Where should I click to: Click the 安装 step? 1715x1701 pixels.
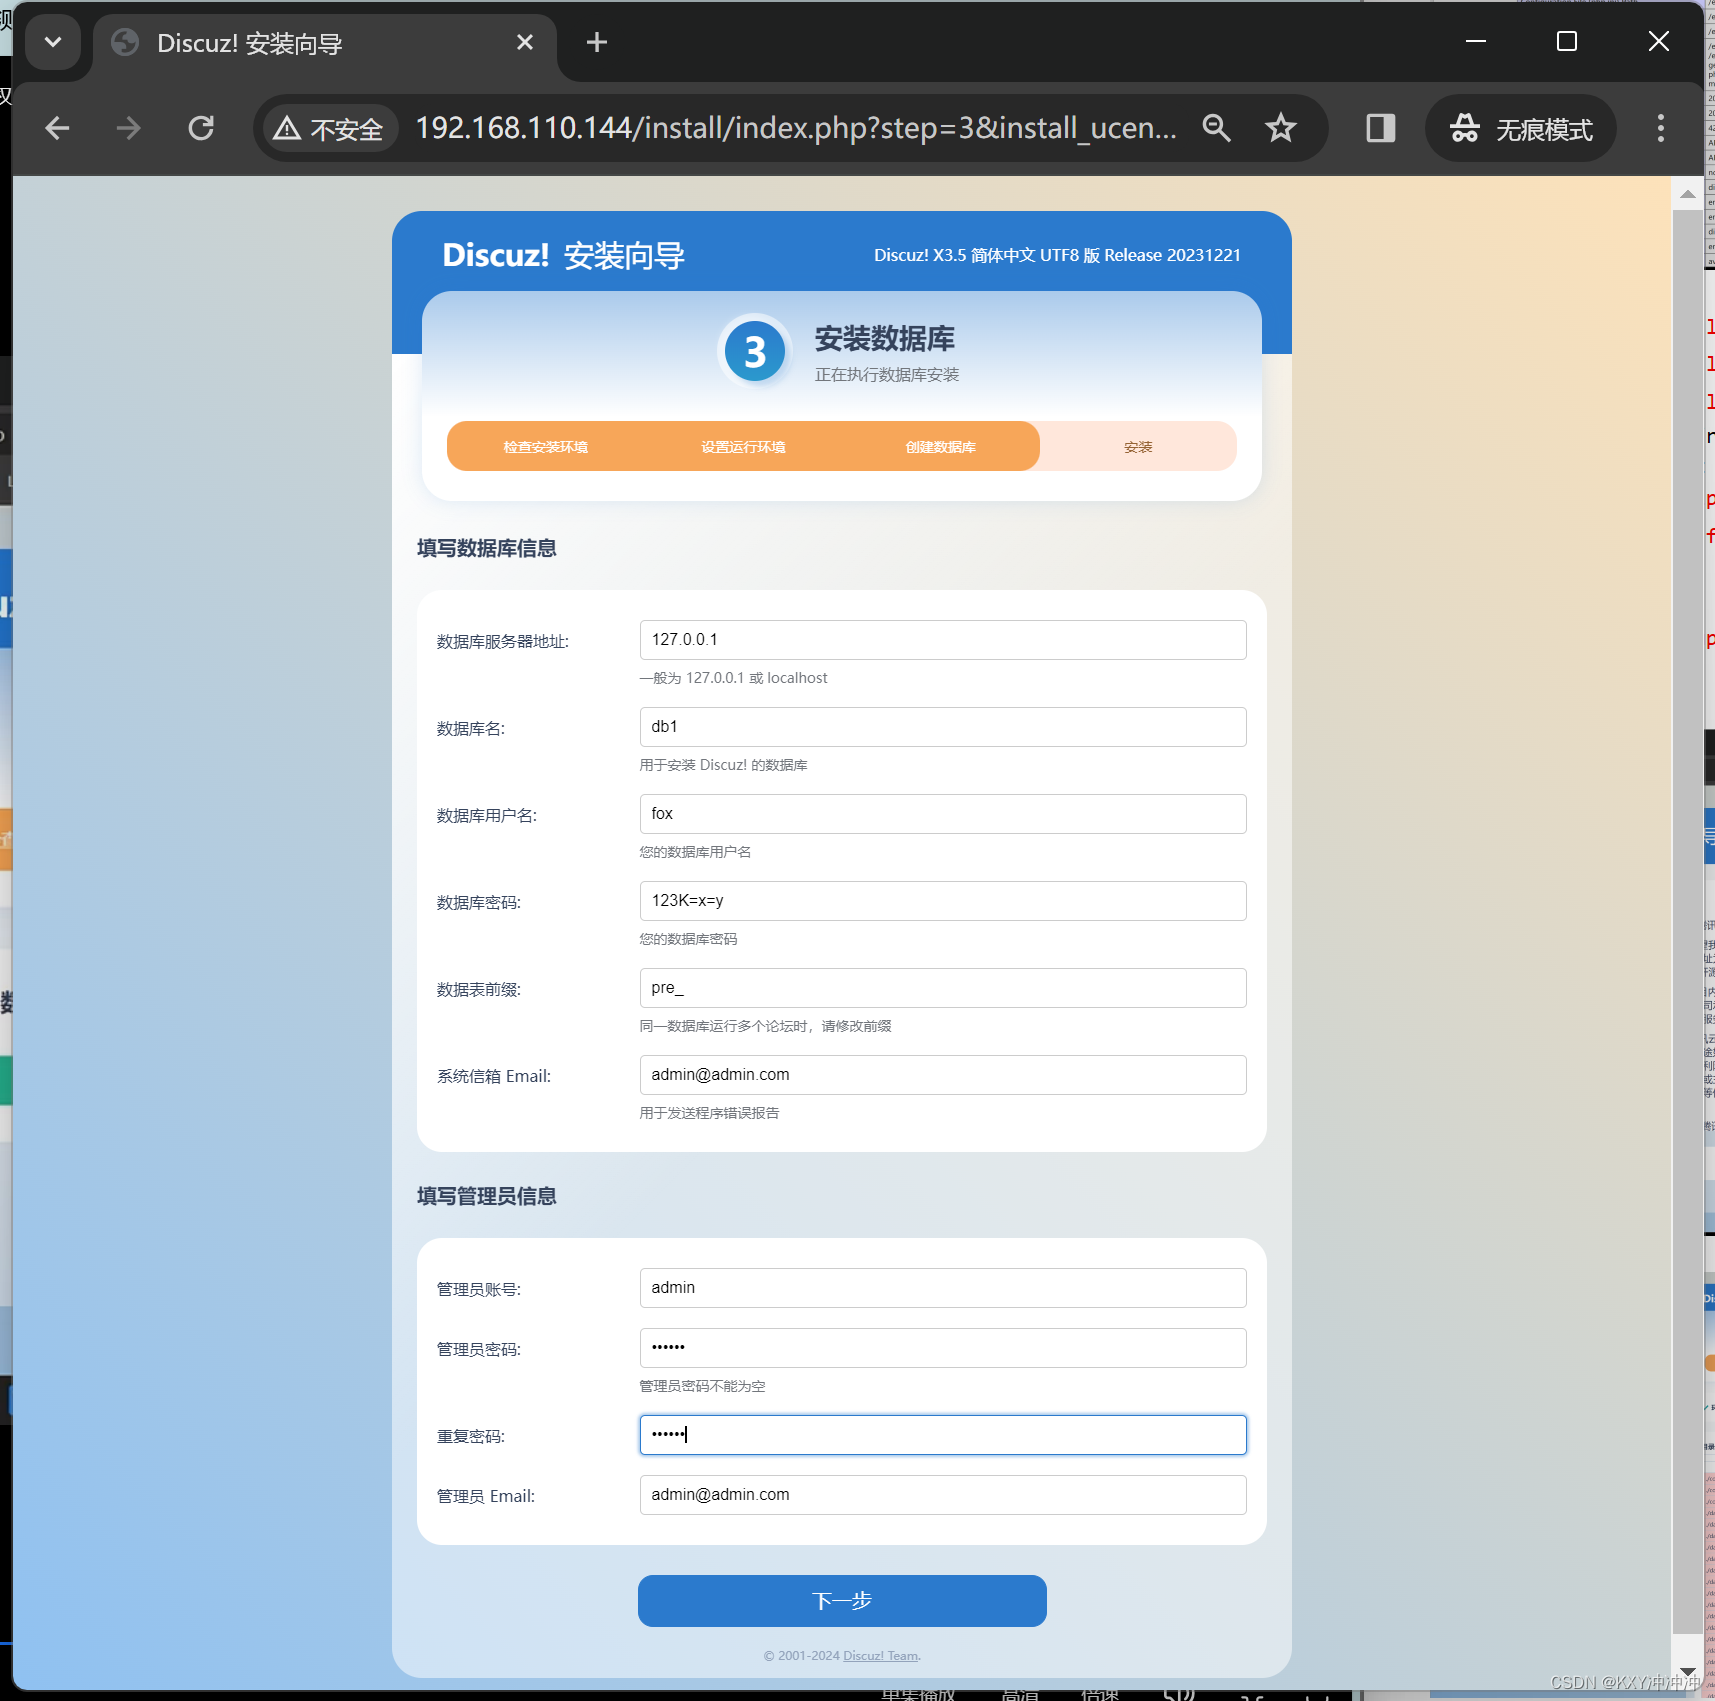pos(1138,447)
